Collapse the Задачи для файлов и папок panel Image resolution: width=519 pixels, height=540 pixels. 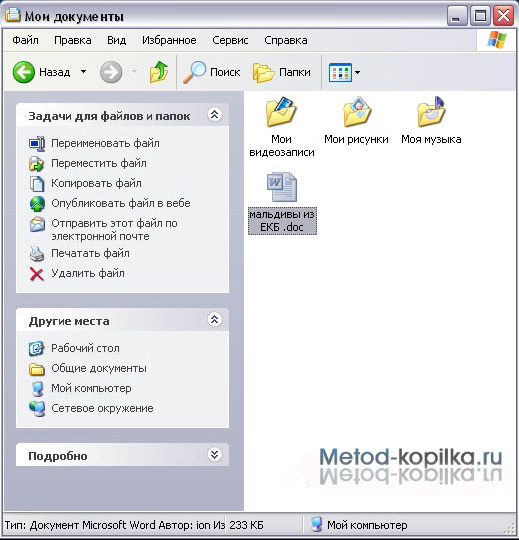214,114
